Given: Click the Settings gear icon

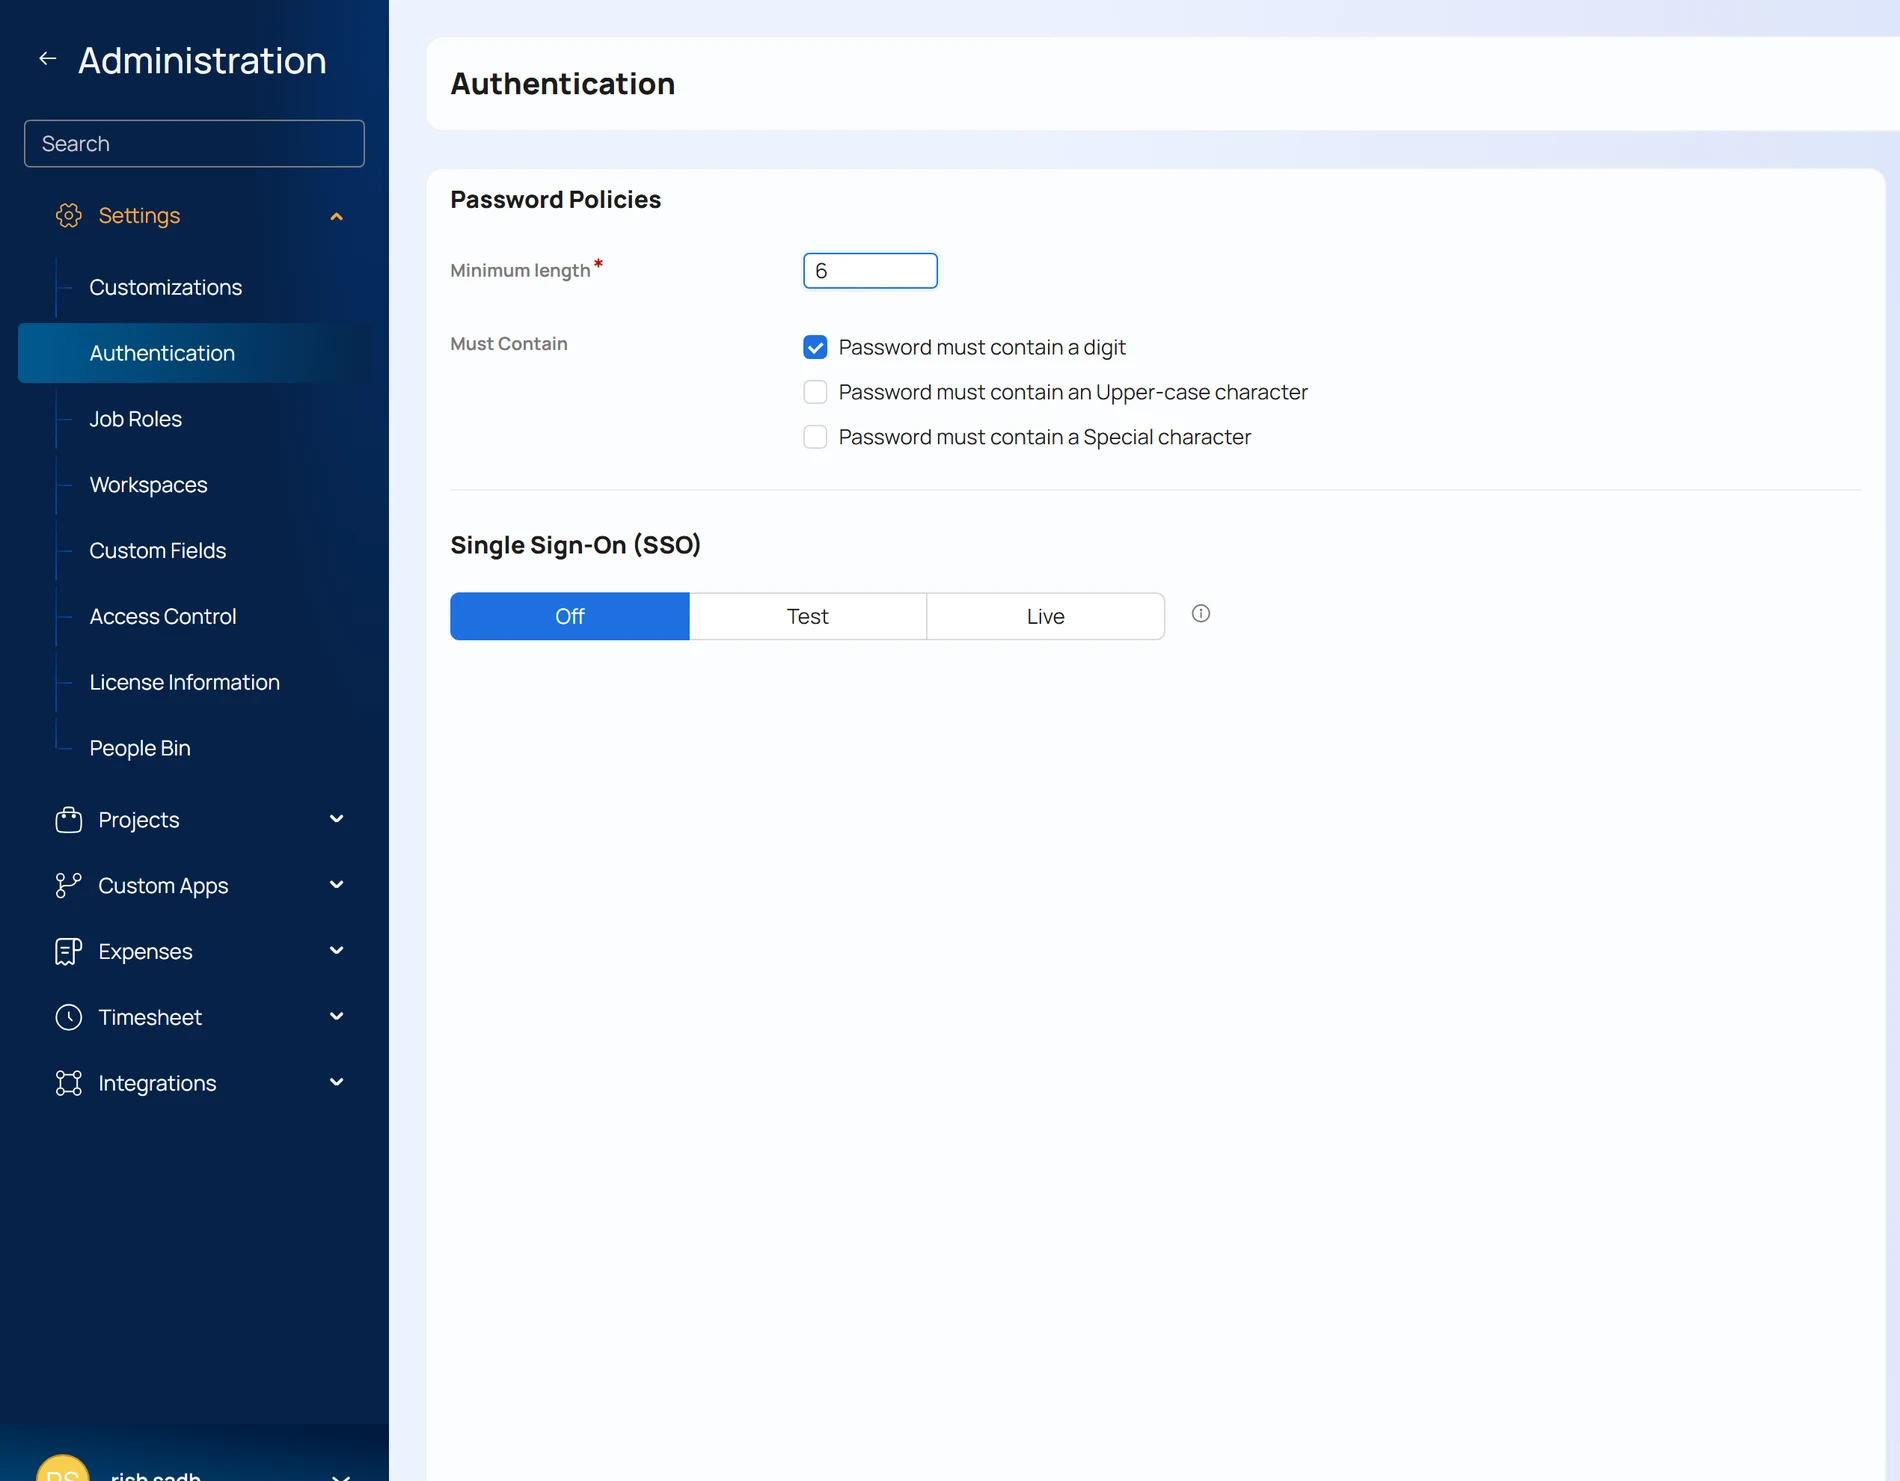Looking at the screenshot, I should (x=69, y=215).
